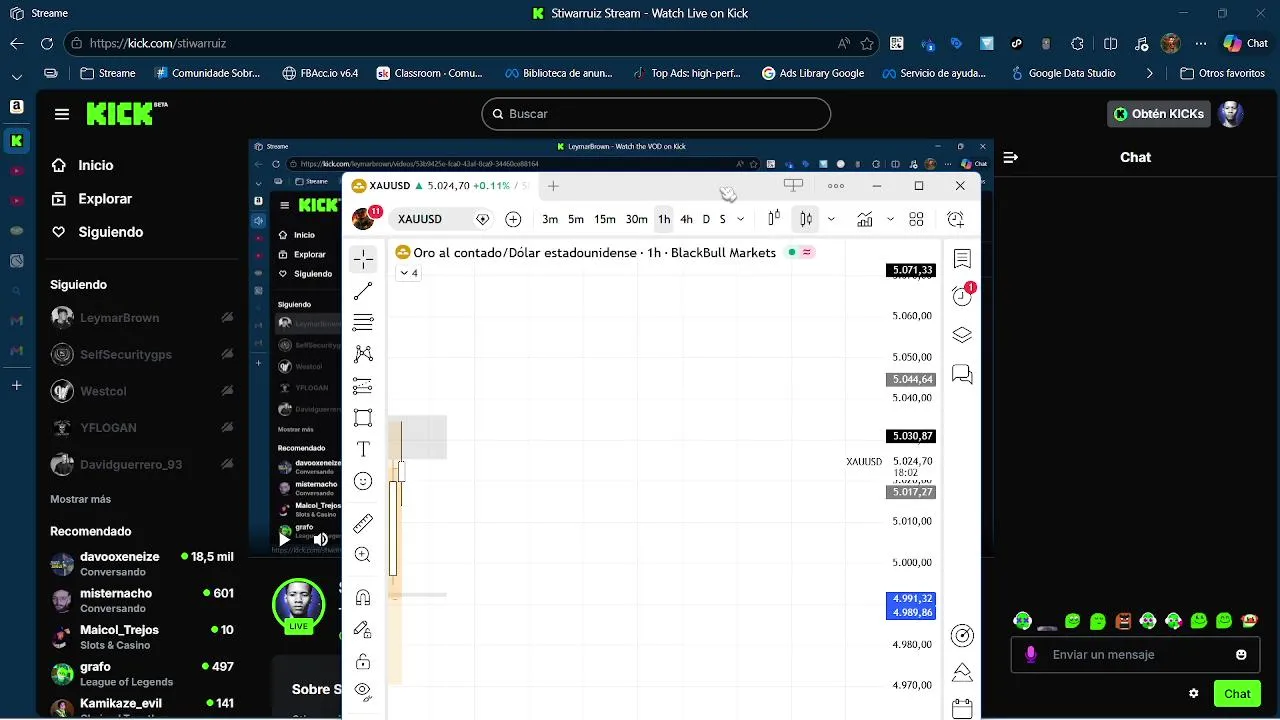This screenshot has height=720, width=1280.
Task: Expand the timeframe interval dropdown arrow
Action: tap(741, 219)
